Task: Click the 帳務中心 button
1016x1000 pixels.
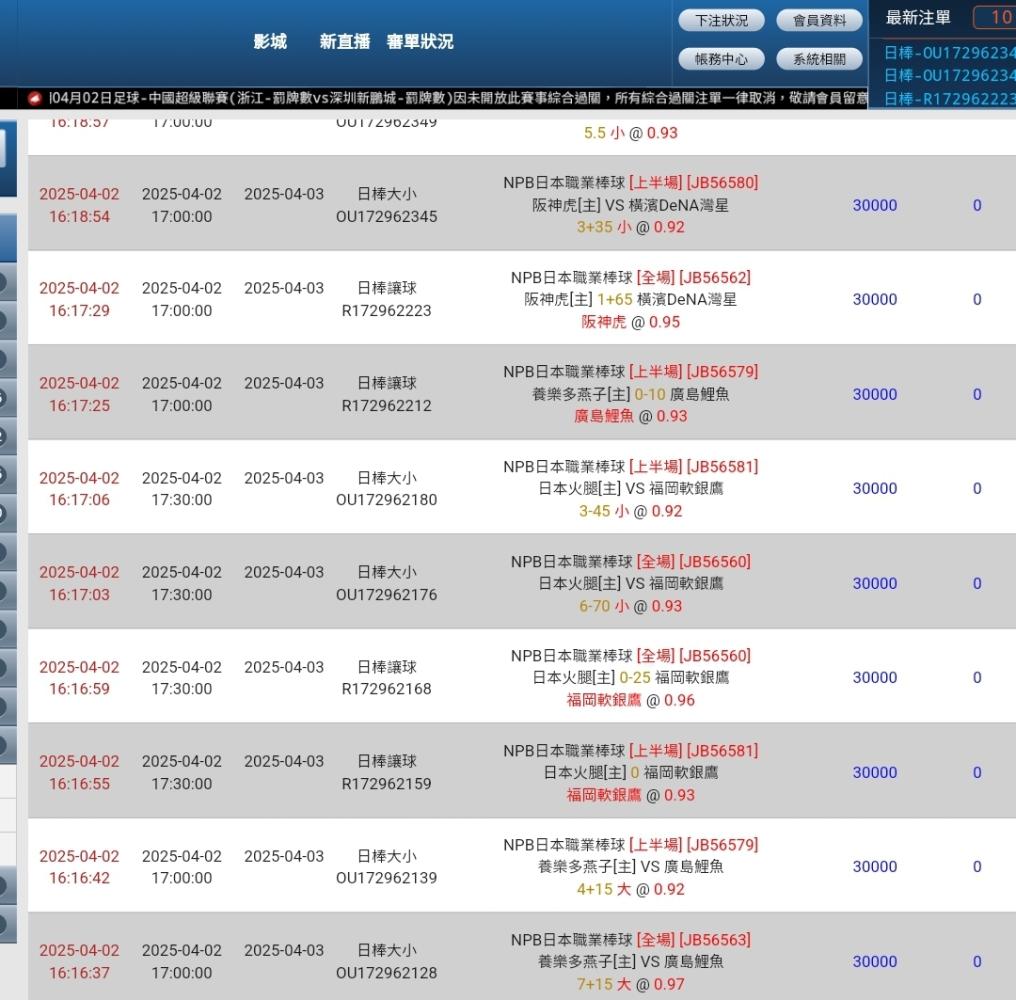Action: point(721,59)
